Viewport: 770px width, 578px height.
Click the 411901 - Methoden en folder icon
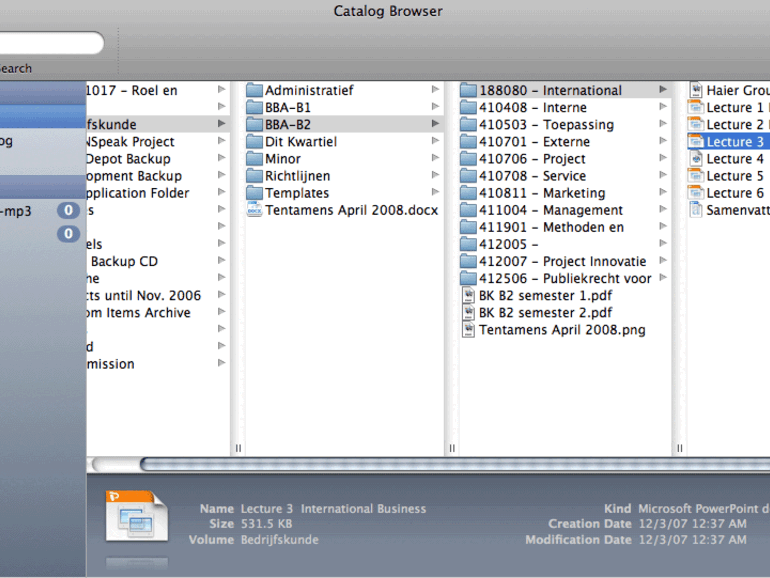468,227
